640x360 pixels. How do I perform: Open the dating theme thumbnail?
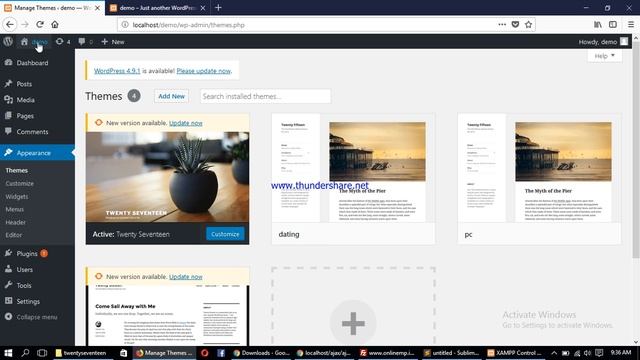tap(353, 168)
